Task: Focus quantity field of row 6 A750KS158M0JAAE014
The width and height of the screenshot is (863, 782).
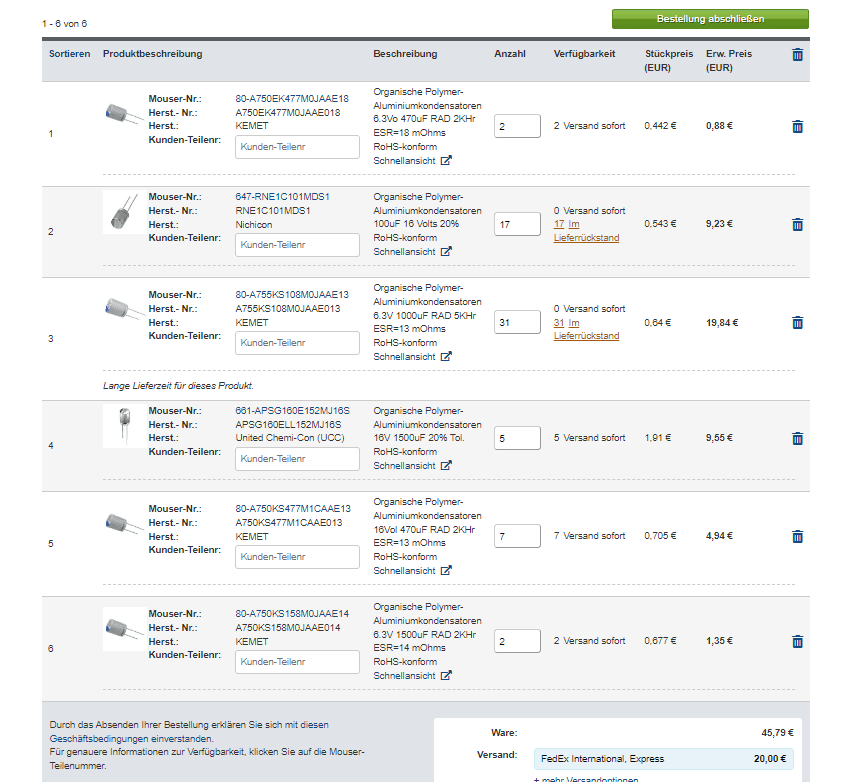Action: [517, 641]
